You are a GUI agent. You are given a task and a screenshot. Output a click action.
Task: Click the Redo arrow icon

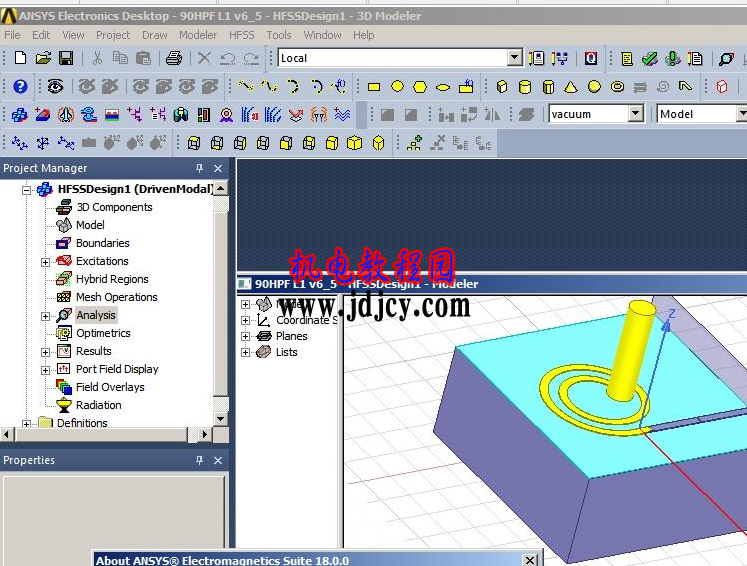point(251,58)
